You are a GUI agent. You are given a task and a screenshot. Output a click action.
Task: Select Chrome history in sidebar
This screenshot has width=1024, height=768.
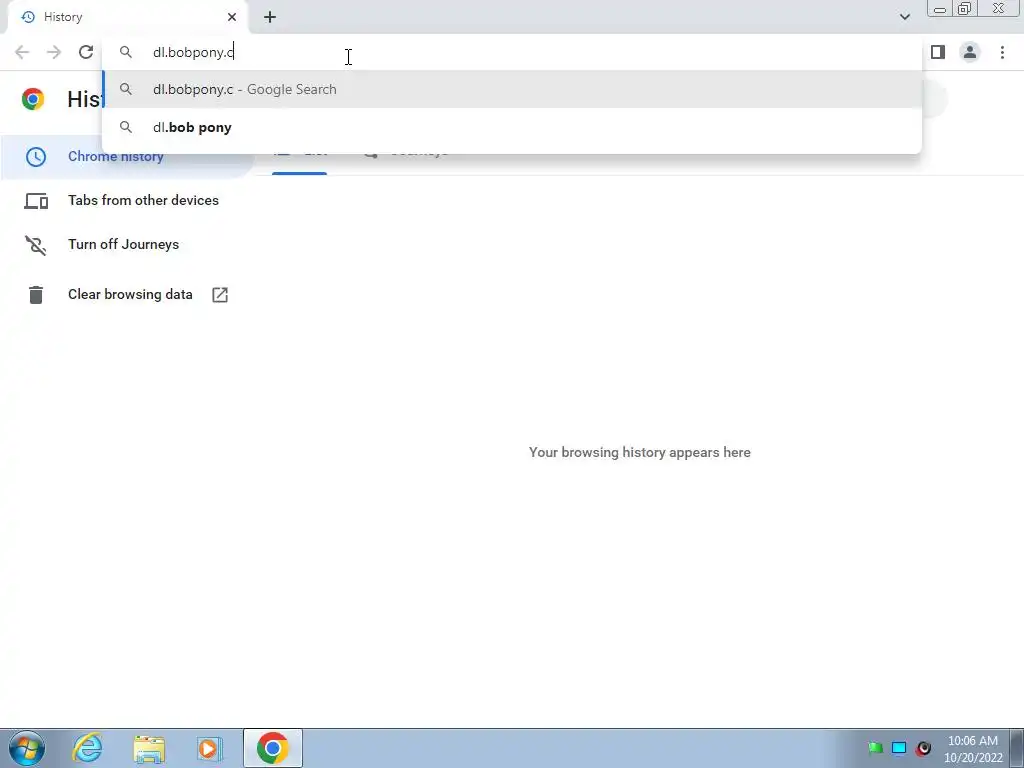coord(127,157)
